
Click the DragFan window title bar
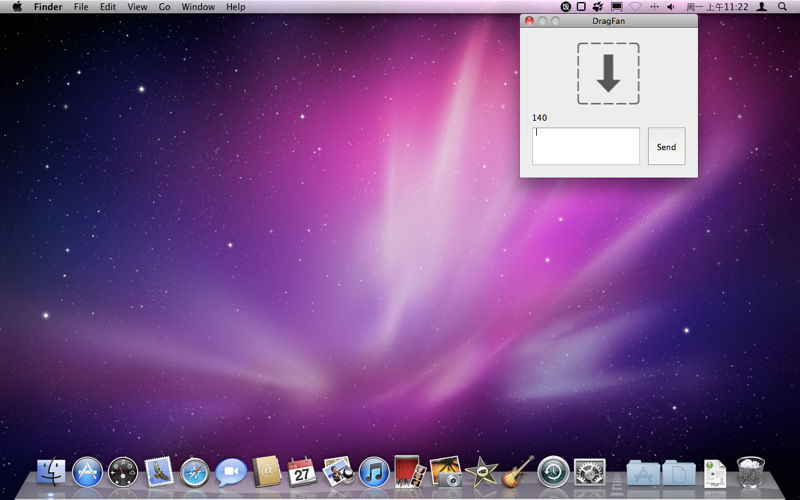click(x=609, y=21)
